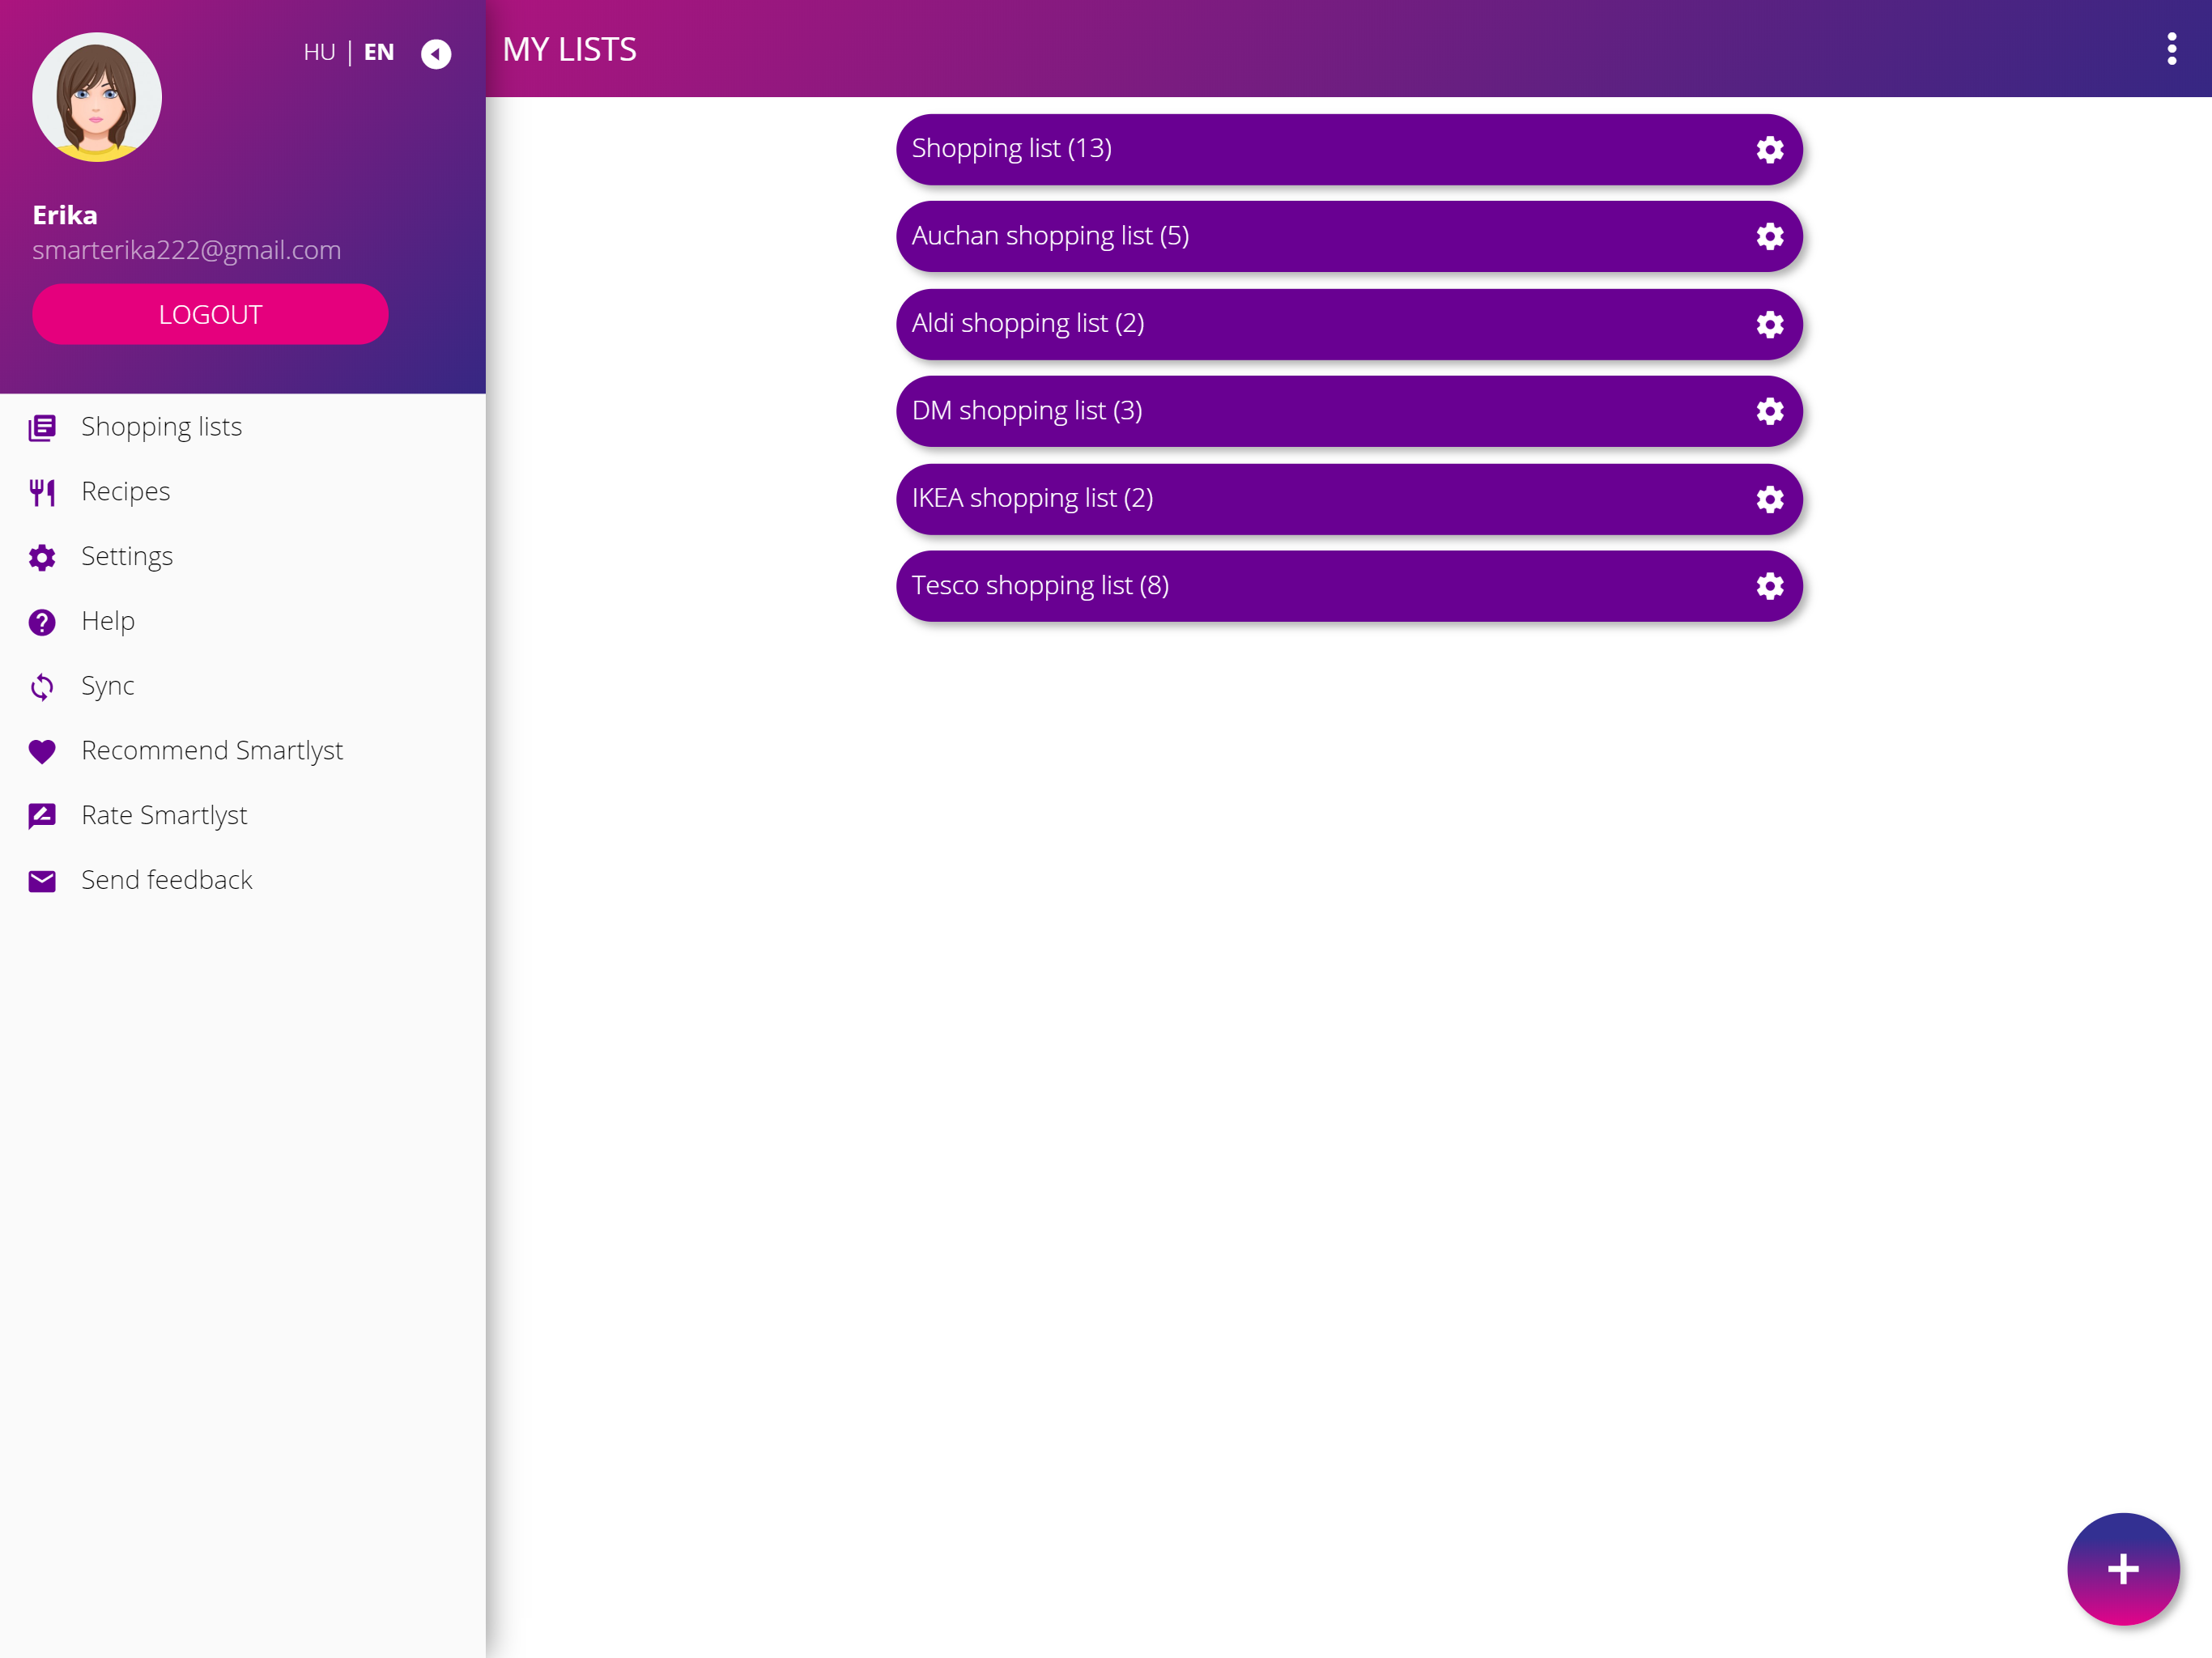The width and height of the screenshot is (2212, 1658).
Task: Click the Recommend Smartlyst heart icon
Action: pos(42,751)
